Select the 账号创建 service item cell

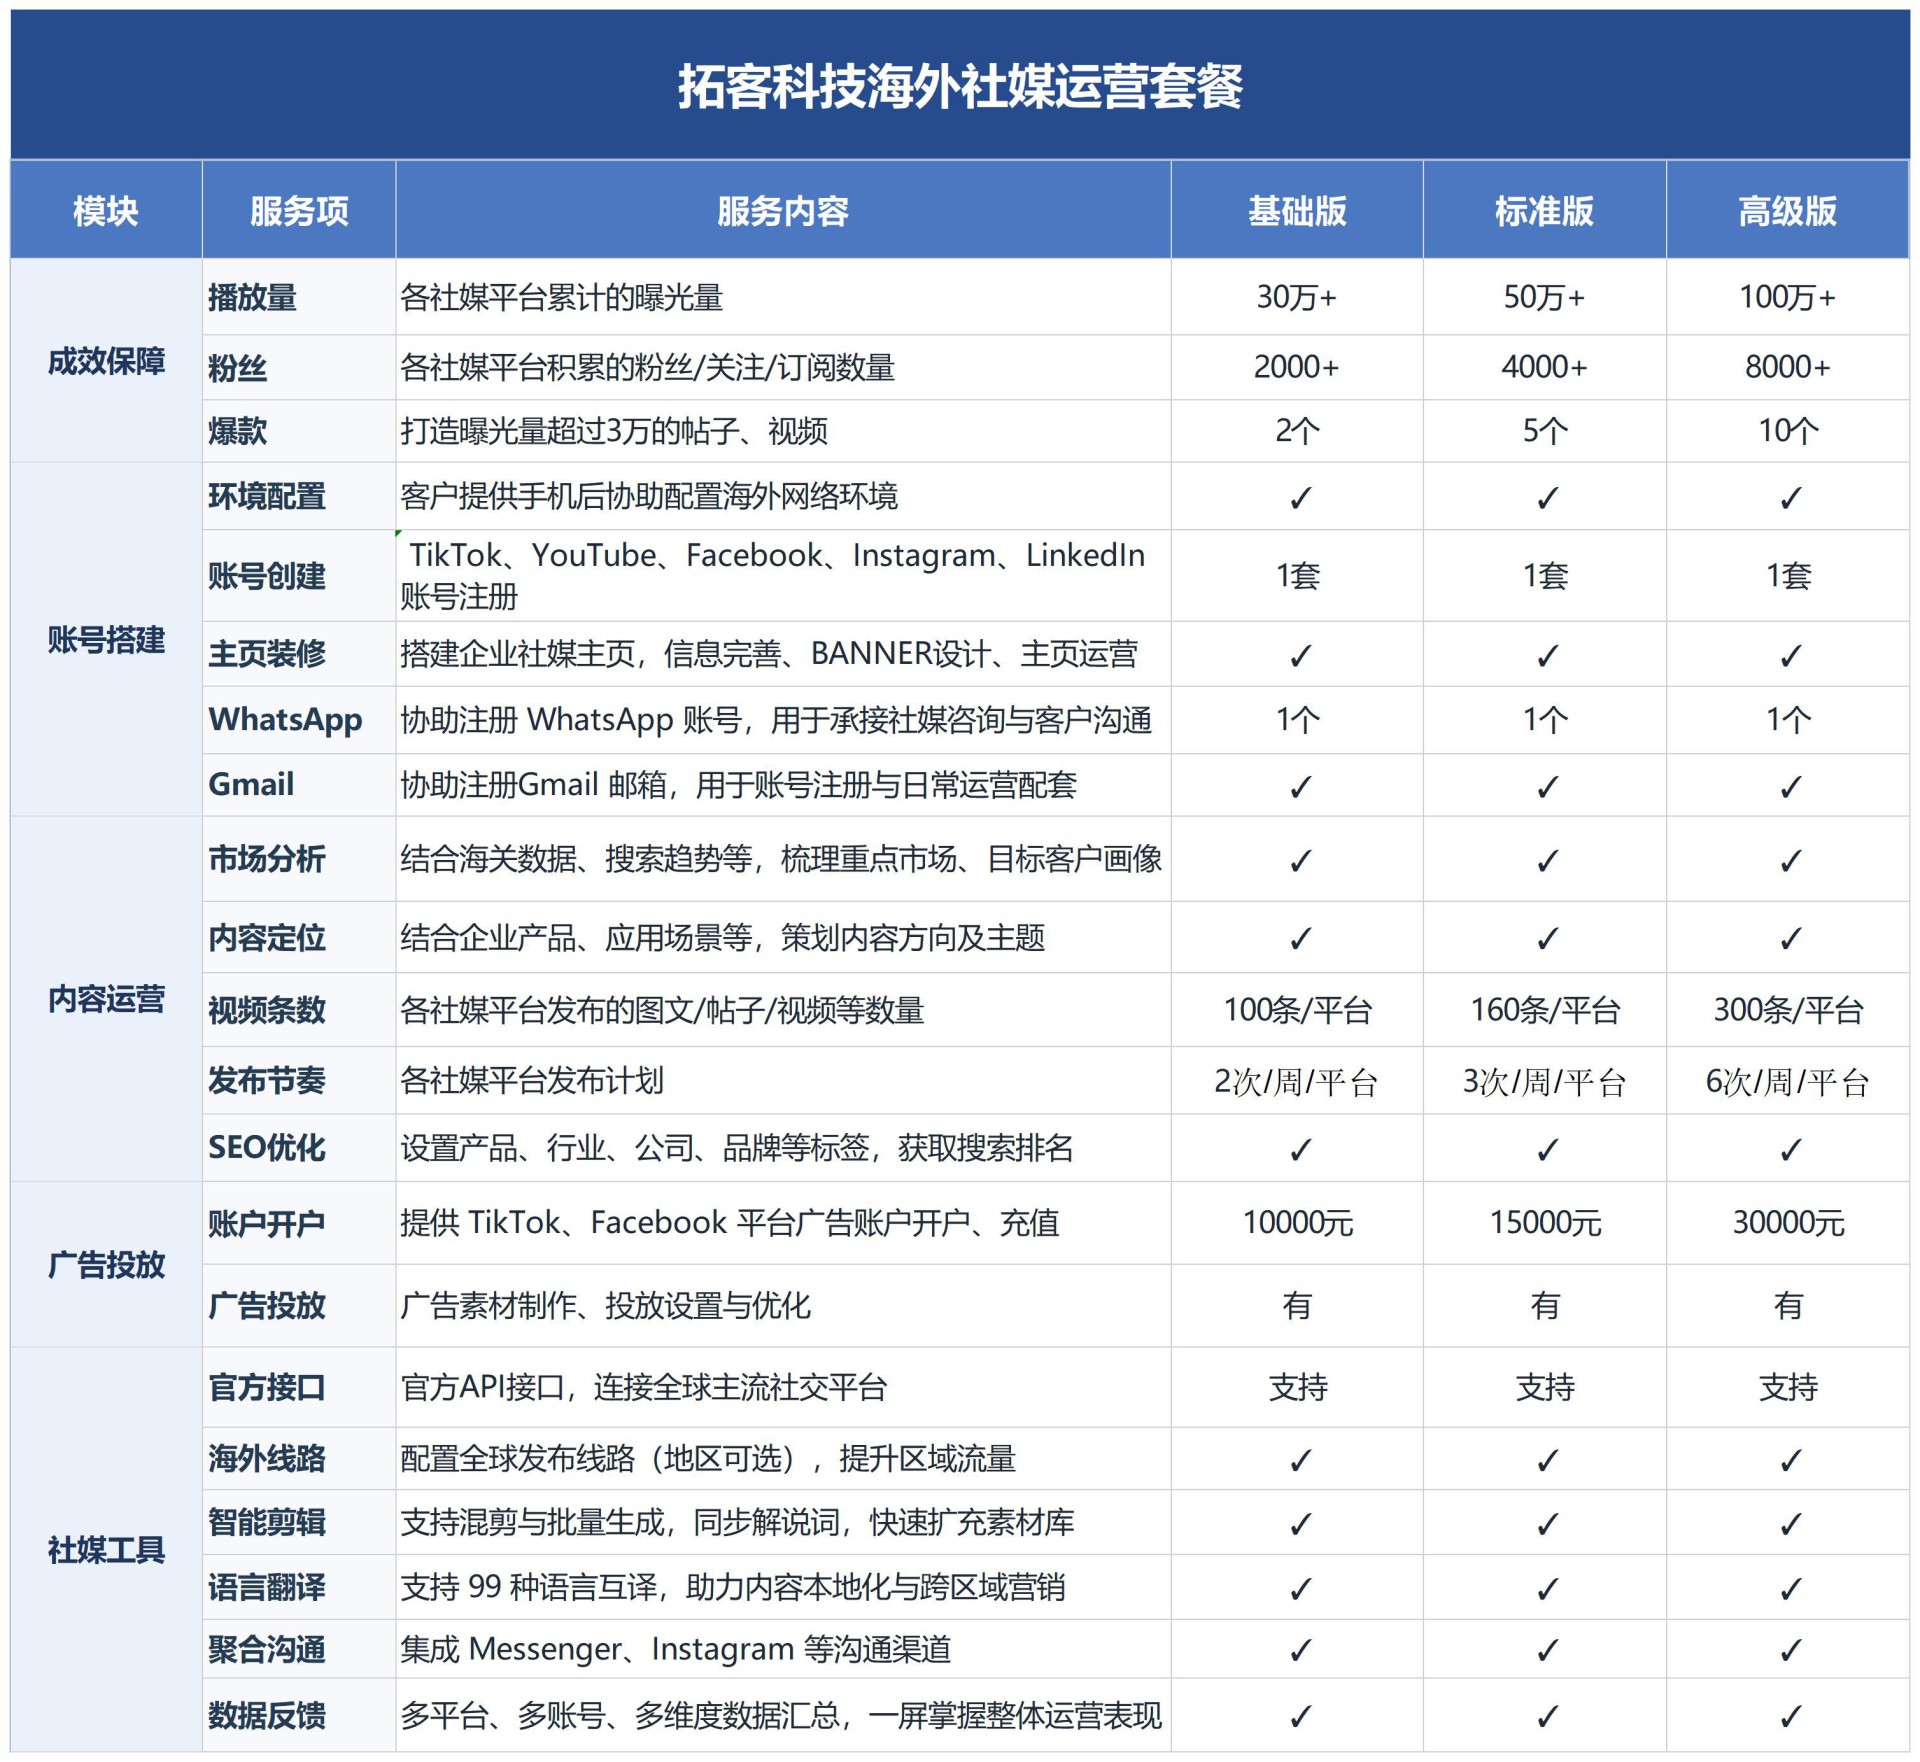pyautogui.click(x=299, y=576)
